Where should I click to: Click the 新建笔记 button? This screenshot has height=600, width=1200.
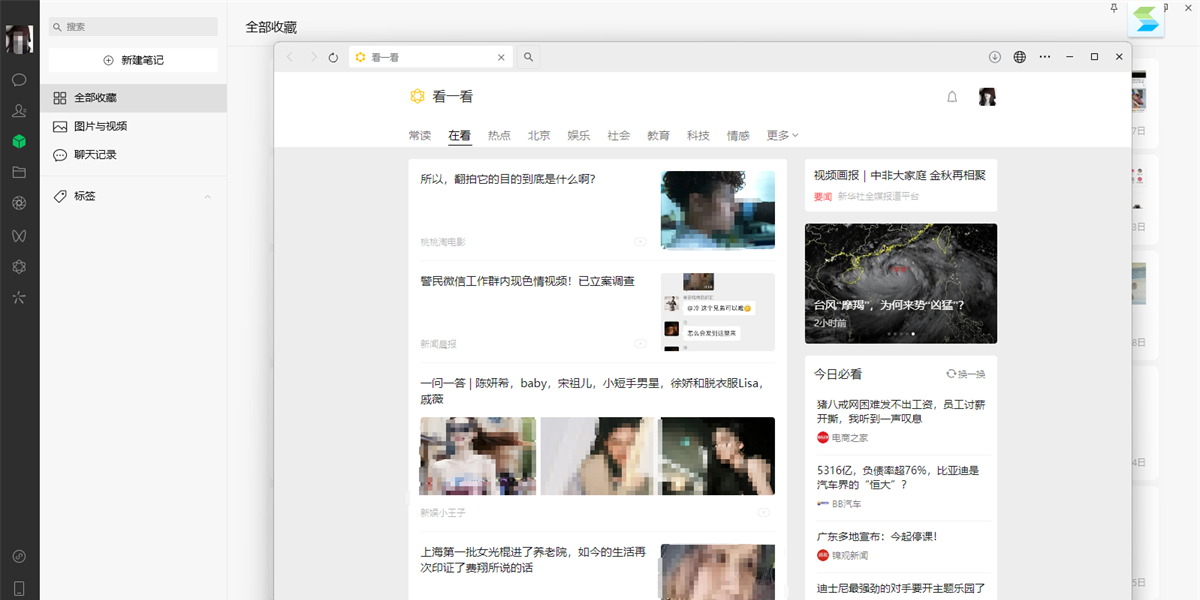[x=133, y=60]
